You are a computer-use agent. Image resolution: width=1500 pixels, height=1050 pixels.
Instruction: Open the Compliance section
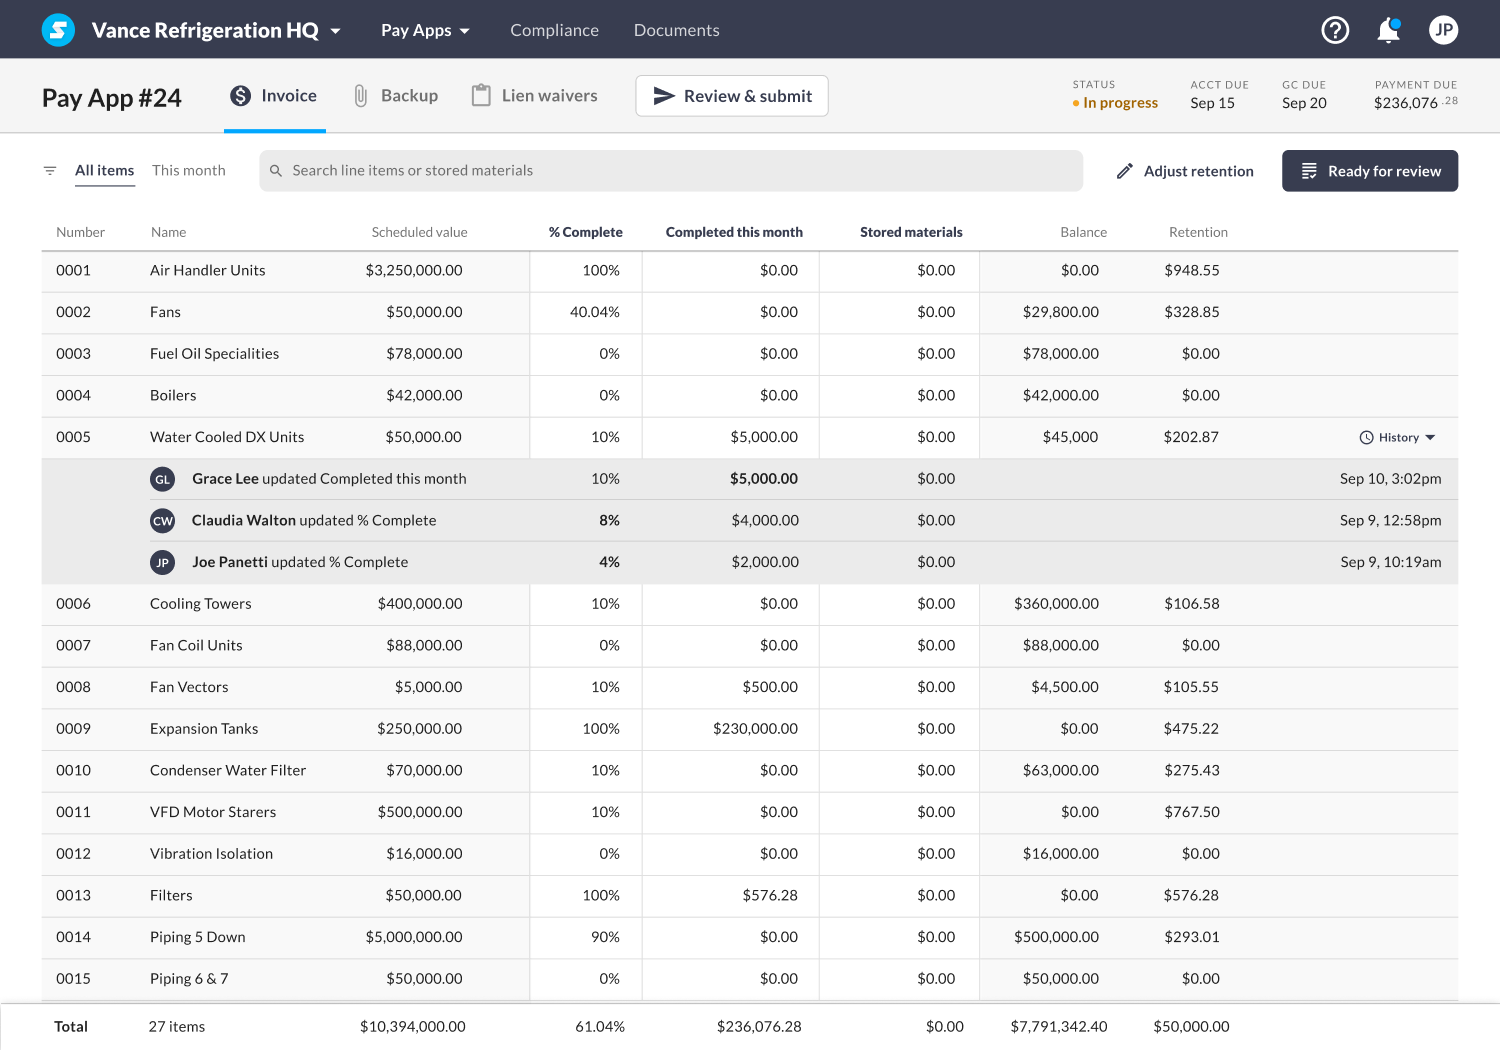click(554, 30)
